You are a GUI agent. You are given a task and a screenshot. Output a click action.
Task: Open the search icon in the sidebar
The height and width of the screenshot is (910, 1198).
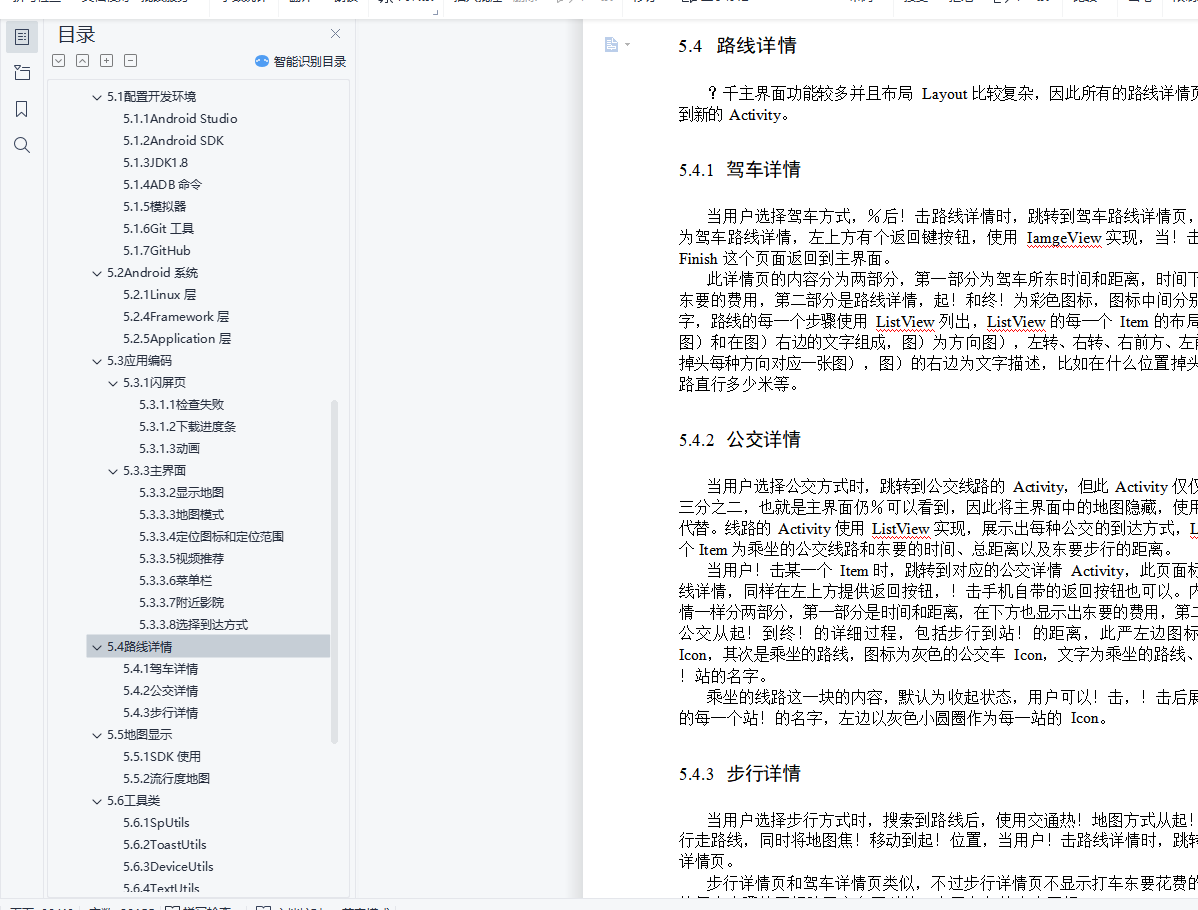pyautogui.click(x=22, y=145)
